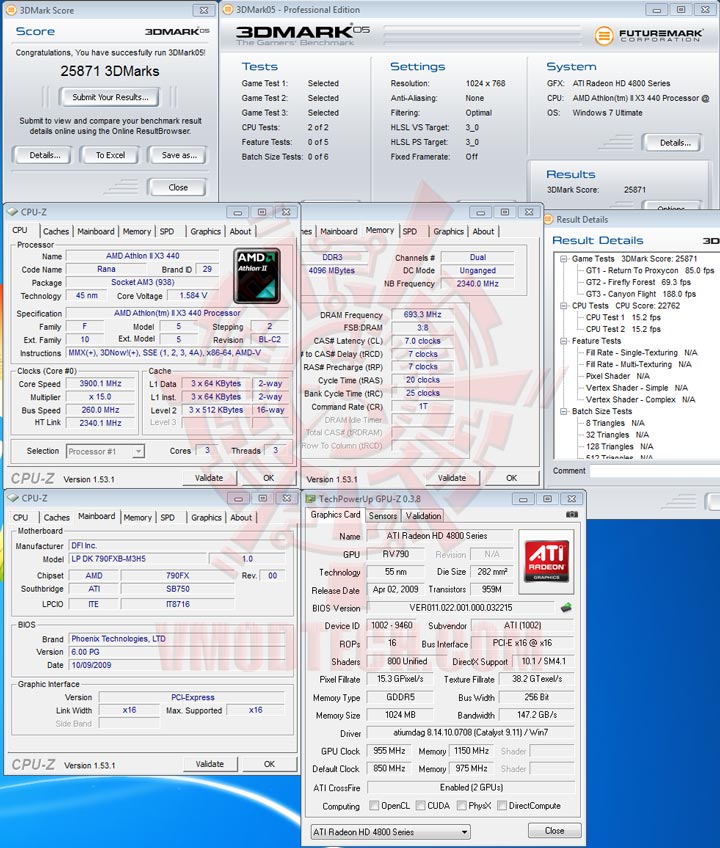Click Close button in 3DMark Score window
This screenshot has height=848, width=720.
[x=177, y=188]
